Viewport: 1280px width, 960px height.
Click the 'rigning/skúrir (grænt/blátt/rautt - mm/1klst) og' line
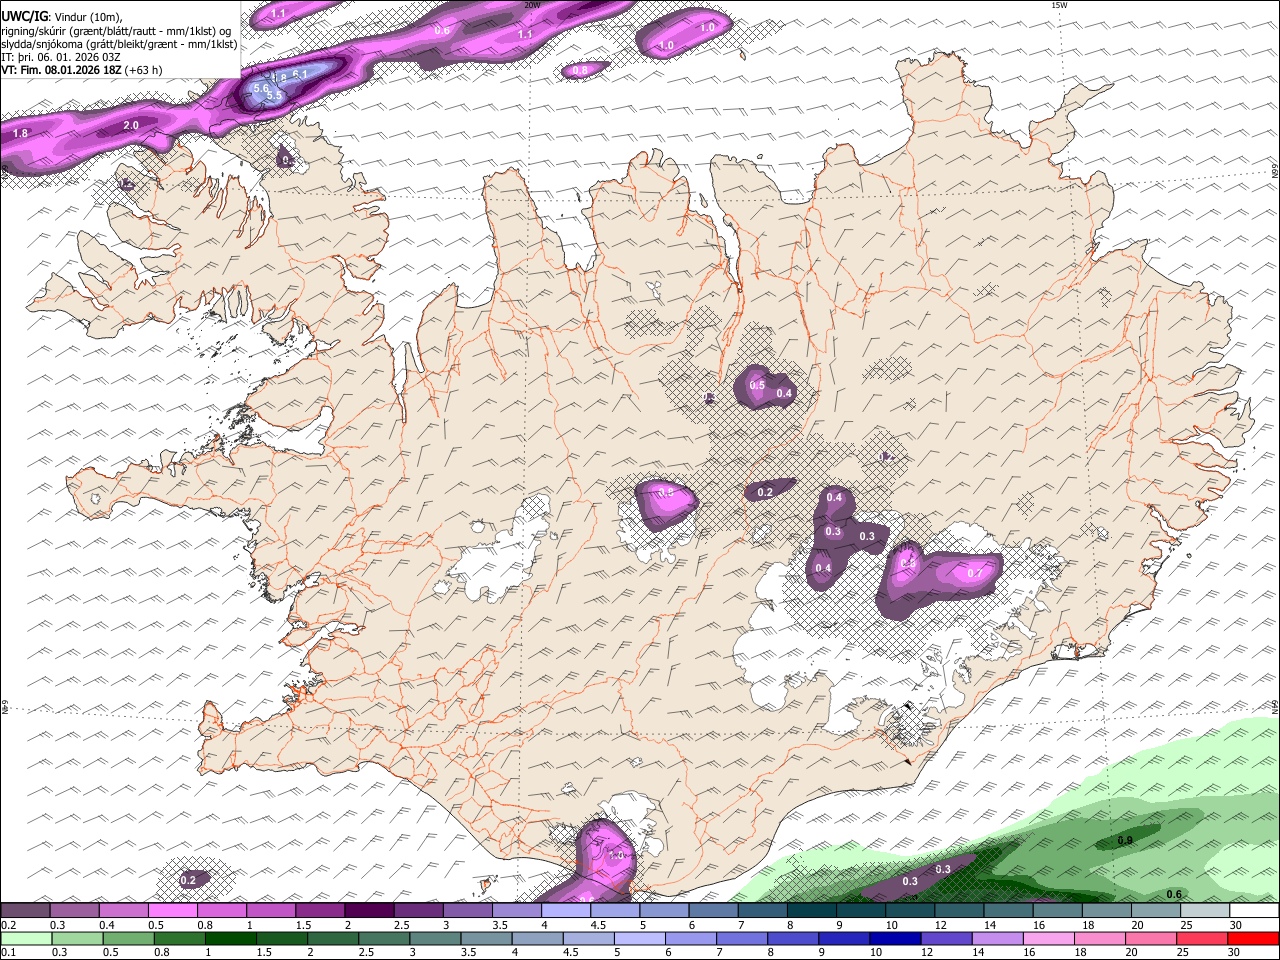click(x=117, y=31)
